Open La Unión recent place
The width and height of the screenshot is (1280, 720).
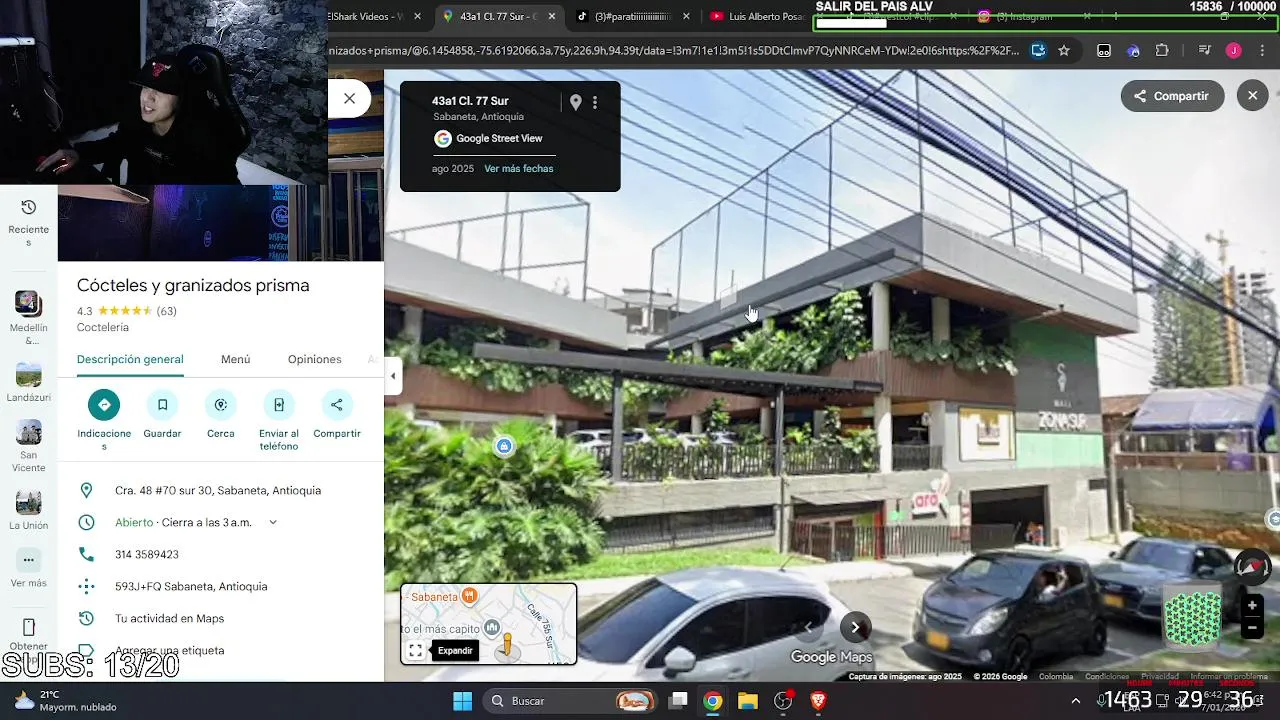click(28, 502)
